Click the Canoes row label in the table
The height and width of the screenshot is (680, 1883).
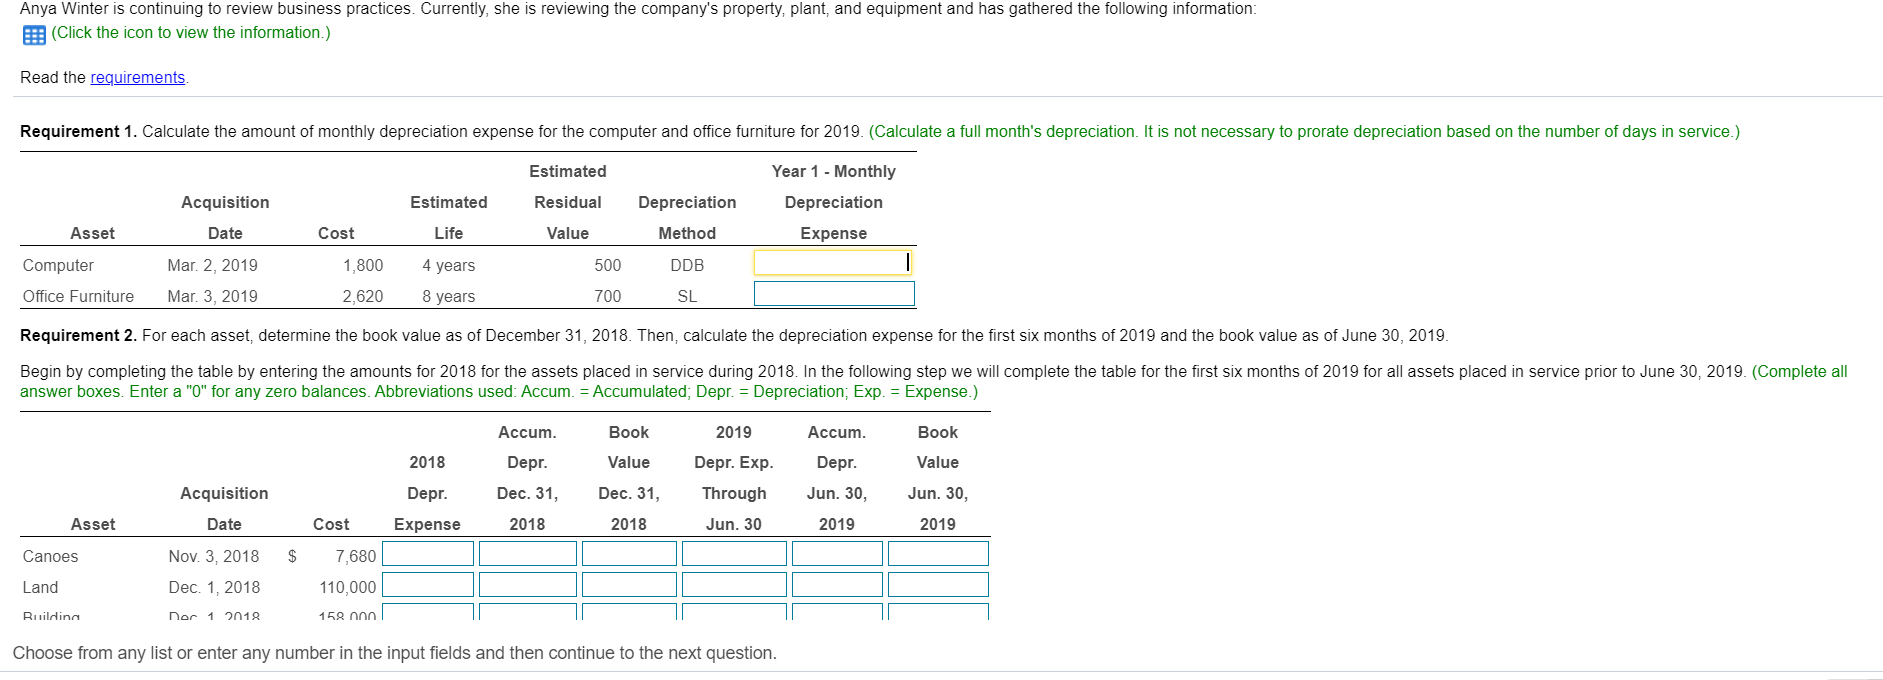49,556
